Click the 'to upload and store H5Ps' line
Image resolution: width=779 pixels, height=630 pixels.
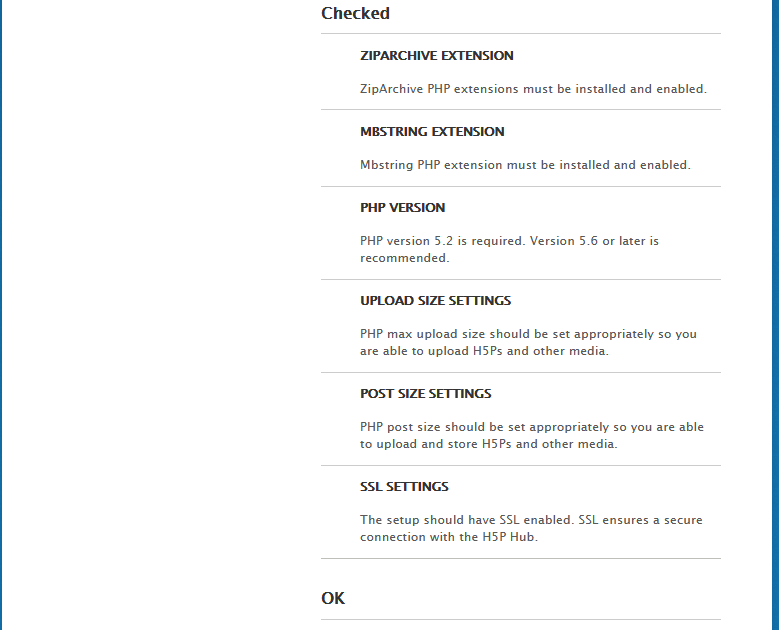(489, 444)
